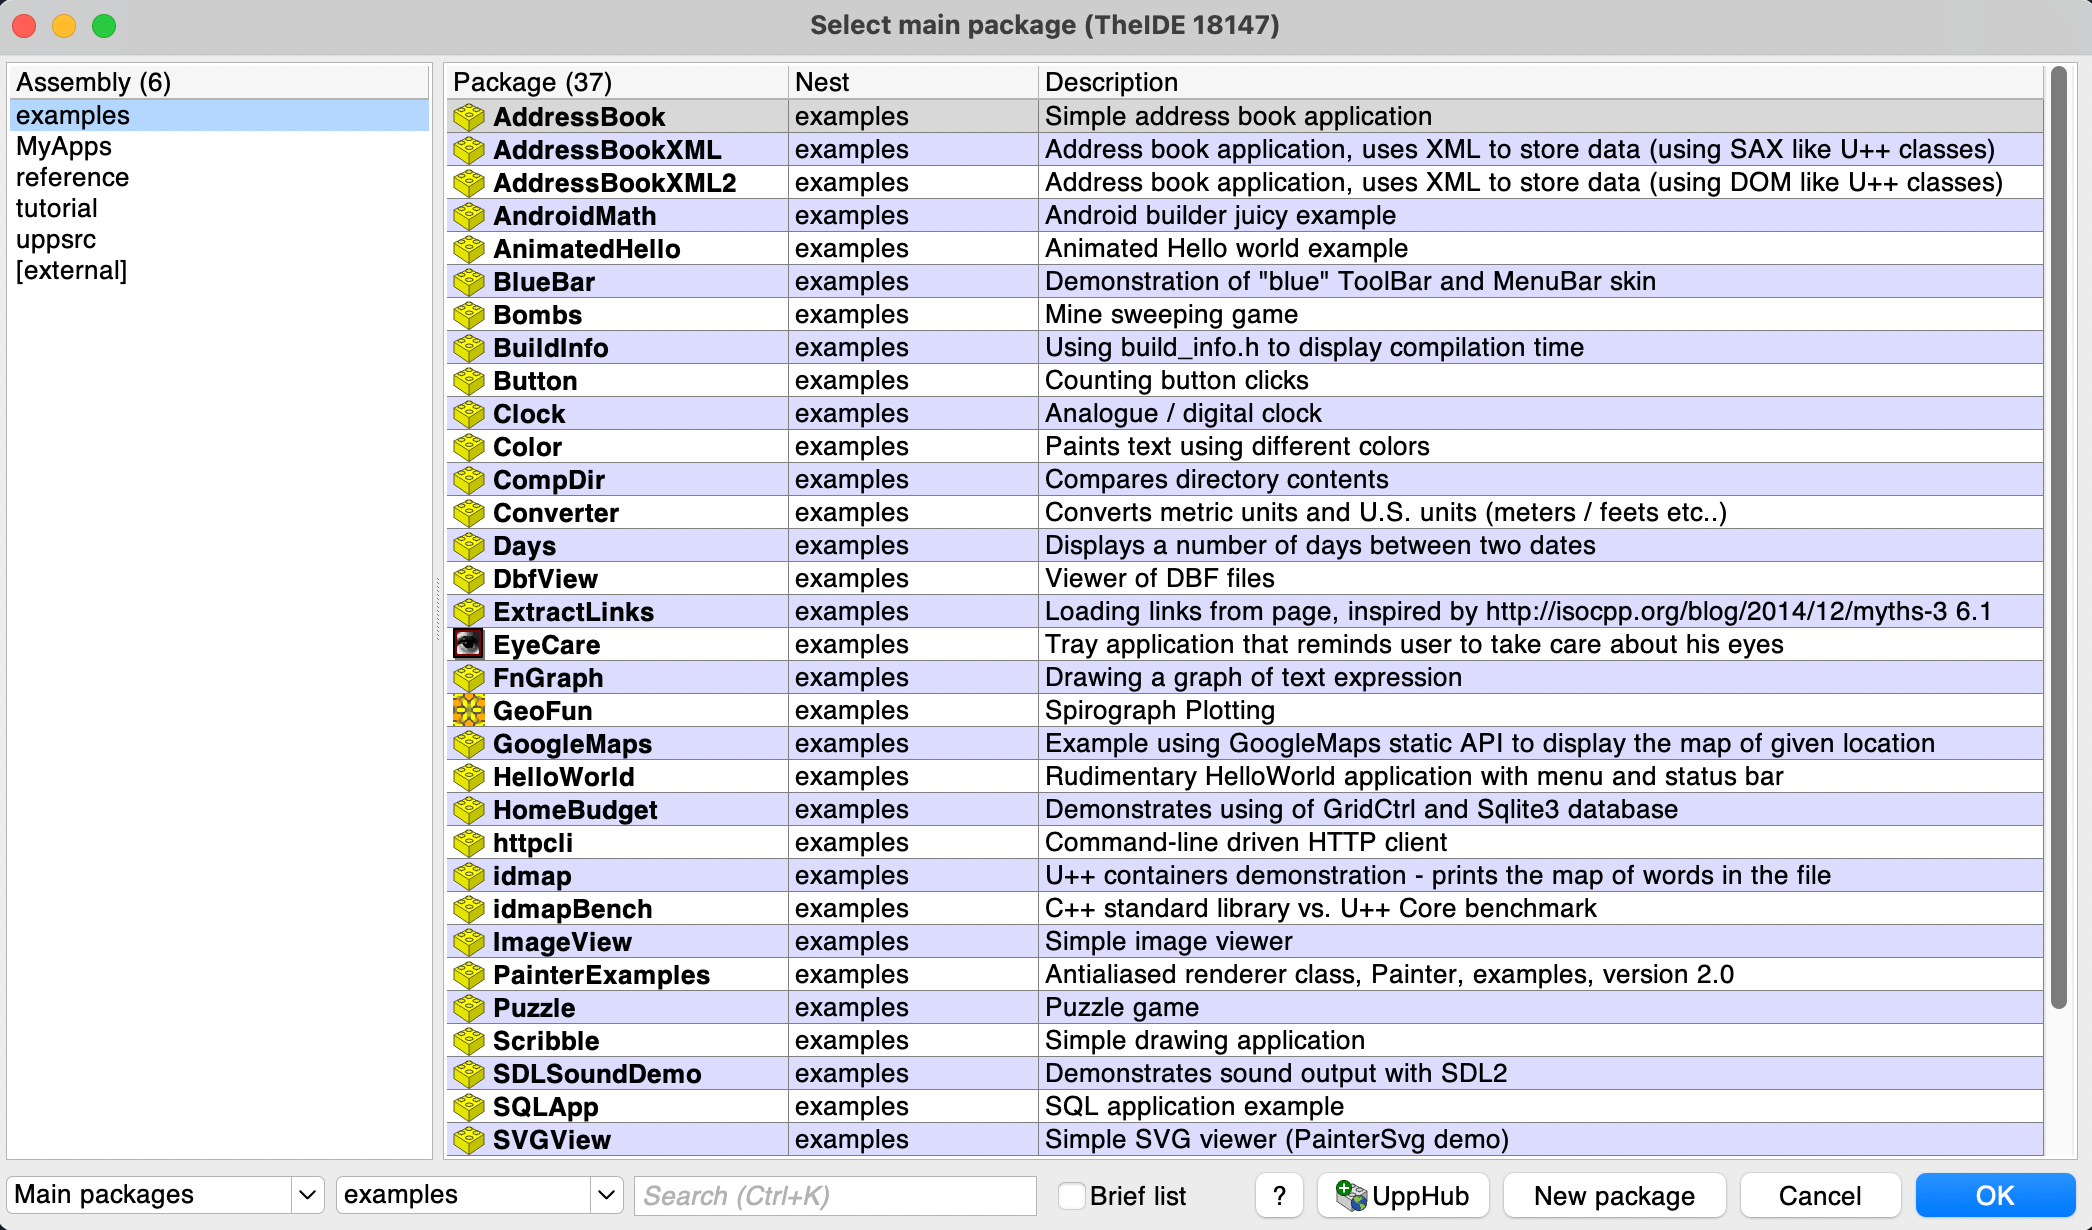Select the uppsrc assembly
This screenshot has height=1230, width=2092.
pos(56,240)
